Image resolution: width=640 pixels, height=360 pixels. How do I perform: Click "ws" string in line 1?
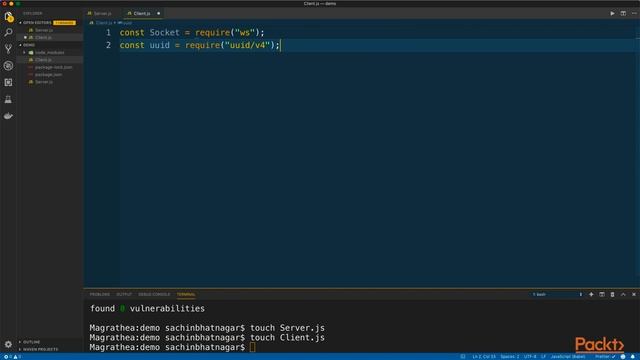point(244,32)
